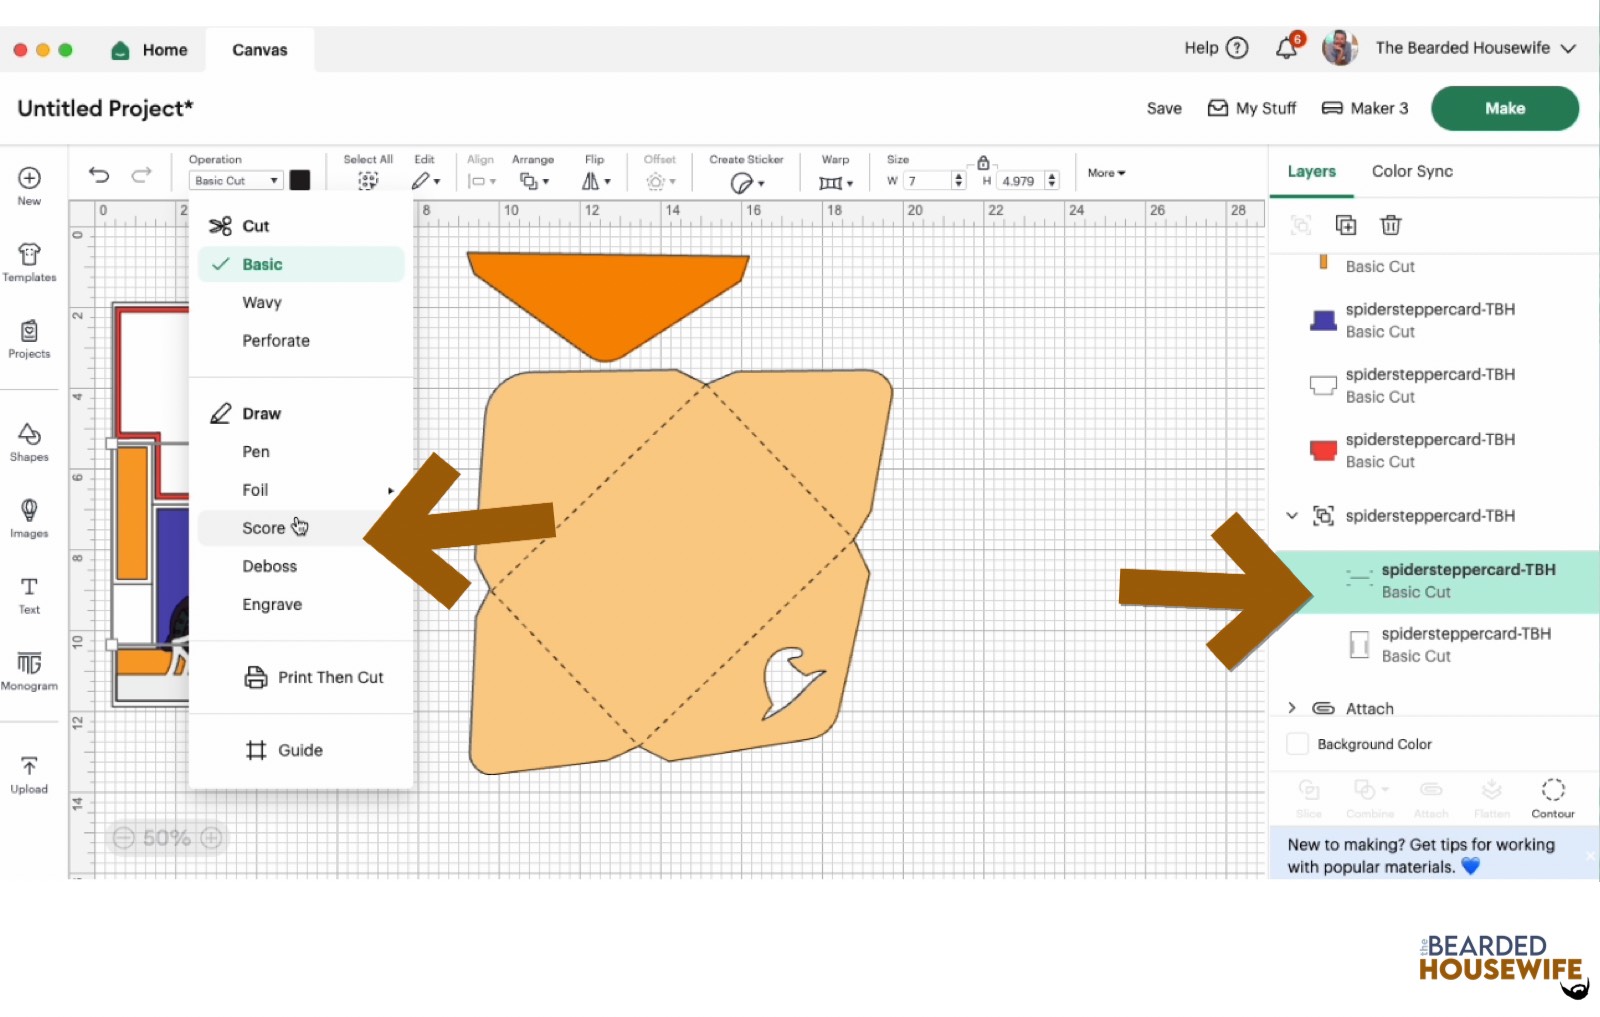Open the black operation color swatch

click(300, 180)
